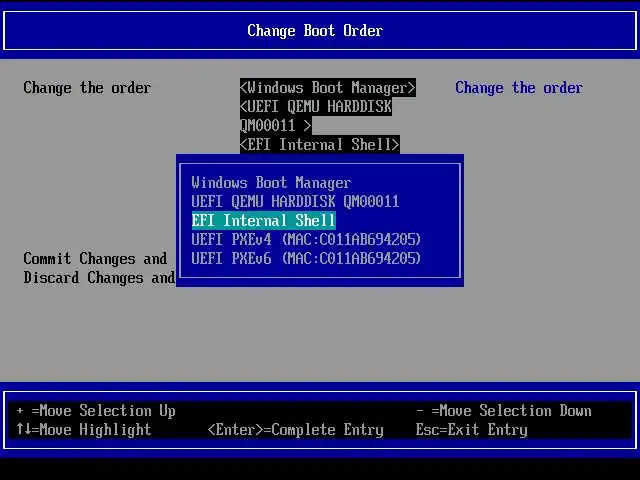Click <UEFI QEMU HARDDISK order field line
Image resolution: width=640 pixels, height=480 pixels.
point(316,107)
